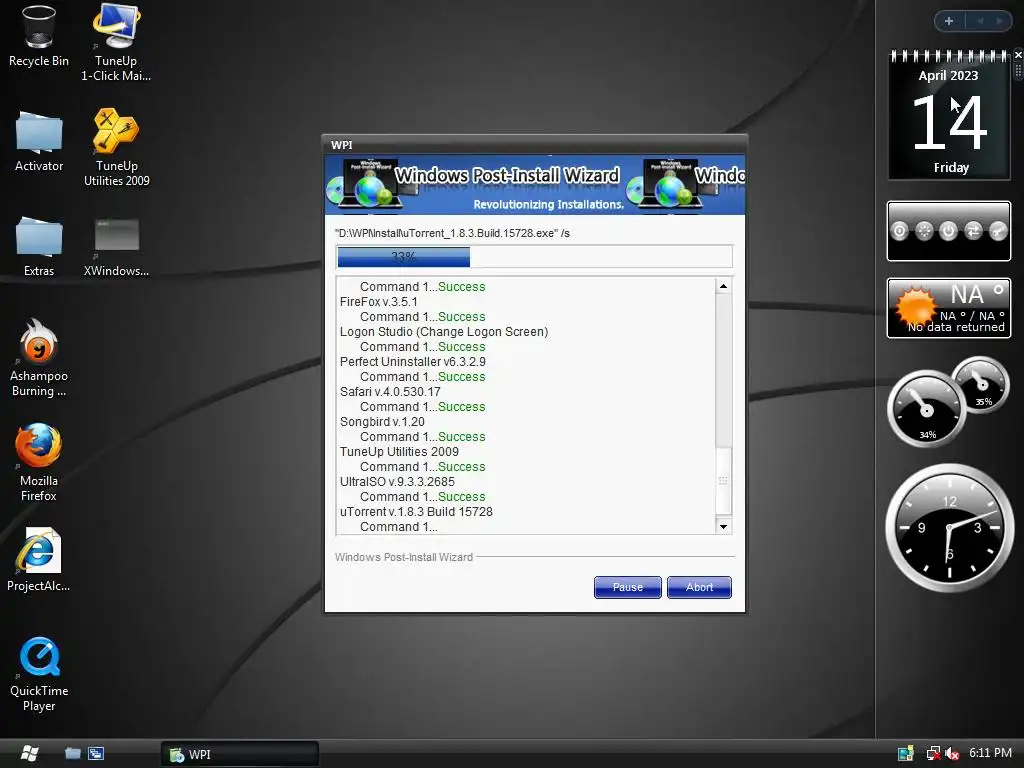Viewport: 1024px width, 768px height.
Task: Select the 'TuneUp Utilities 2009' log line
Action: (x=399, y=452)
